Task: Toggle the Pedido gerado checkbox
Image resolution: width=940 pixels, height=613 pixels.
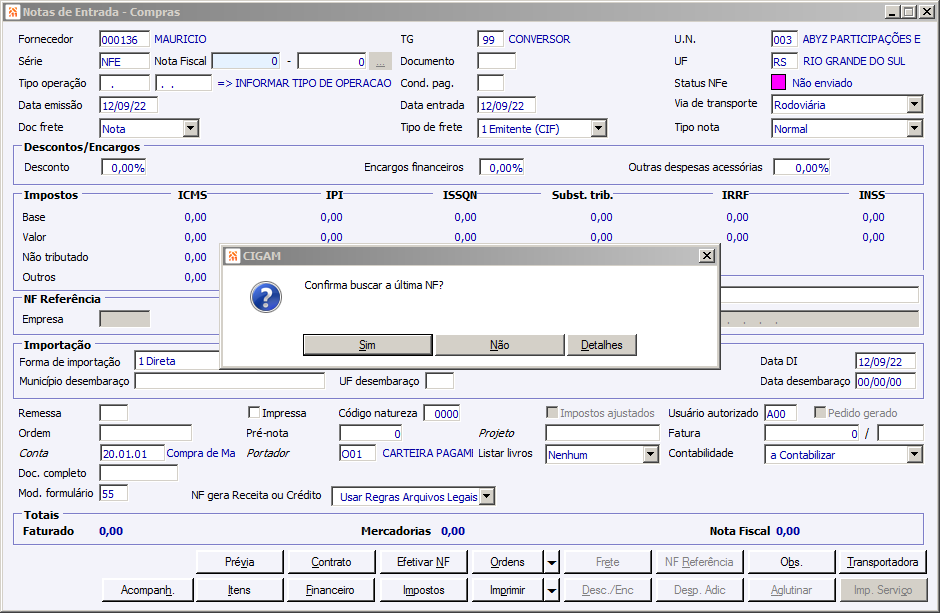Action: (820, 412)
